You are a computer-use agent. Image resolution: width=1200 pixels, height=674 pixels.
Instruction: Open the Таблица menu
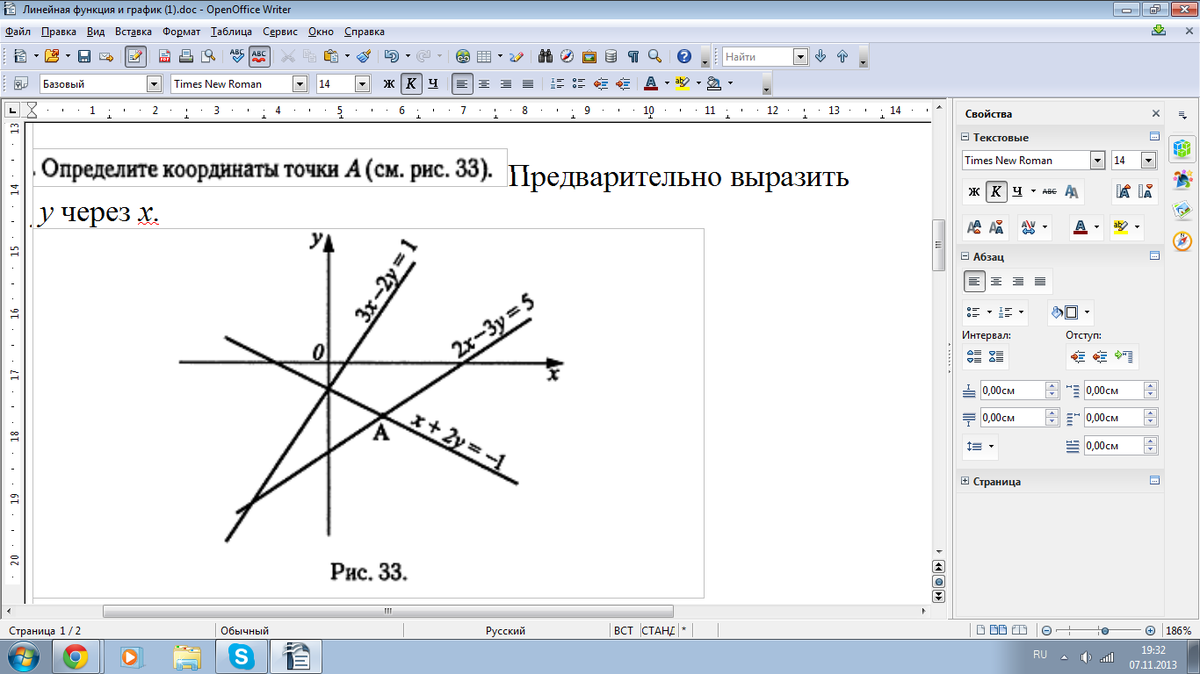pos(231,31)
